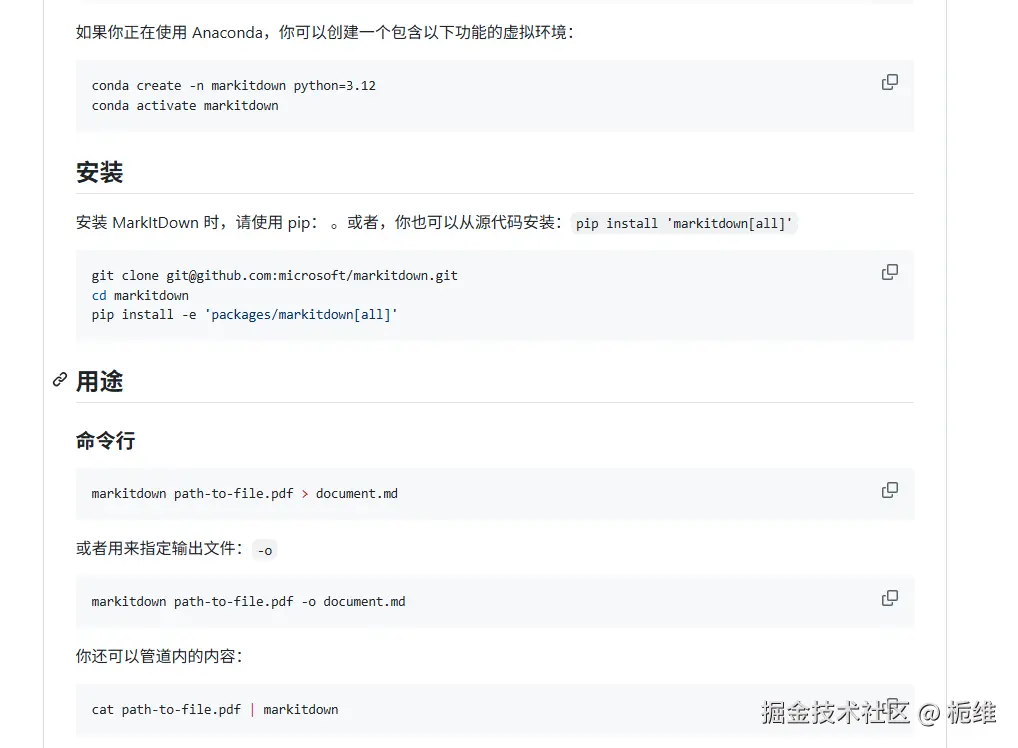The image size is (1018, 748).
Task: Click the text 或者用来指定输出文件
Action: [159, 549]
